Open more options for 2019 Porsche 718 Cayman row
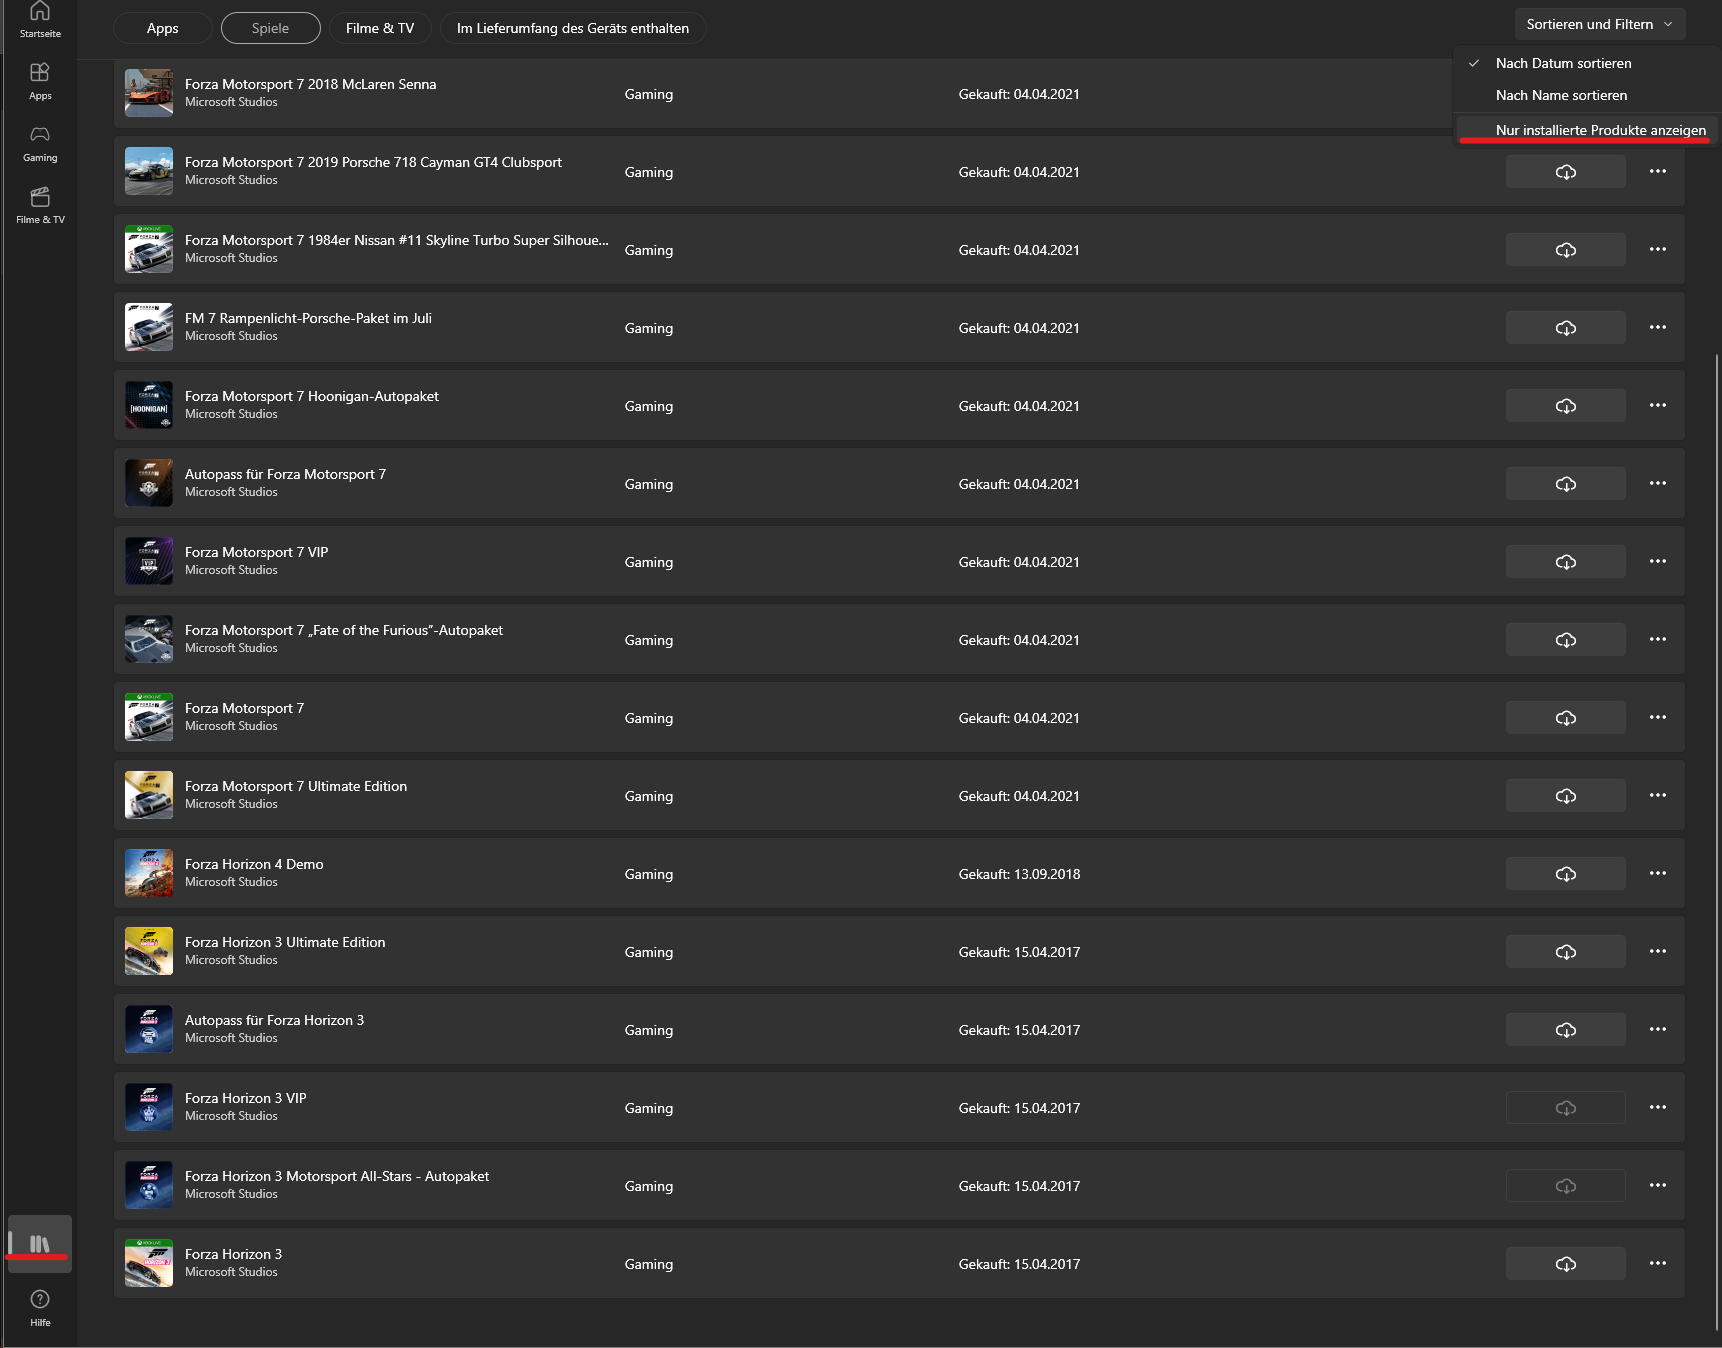 click(x=1658, y=171)
